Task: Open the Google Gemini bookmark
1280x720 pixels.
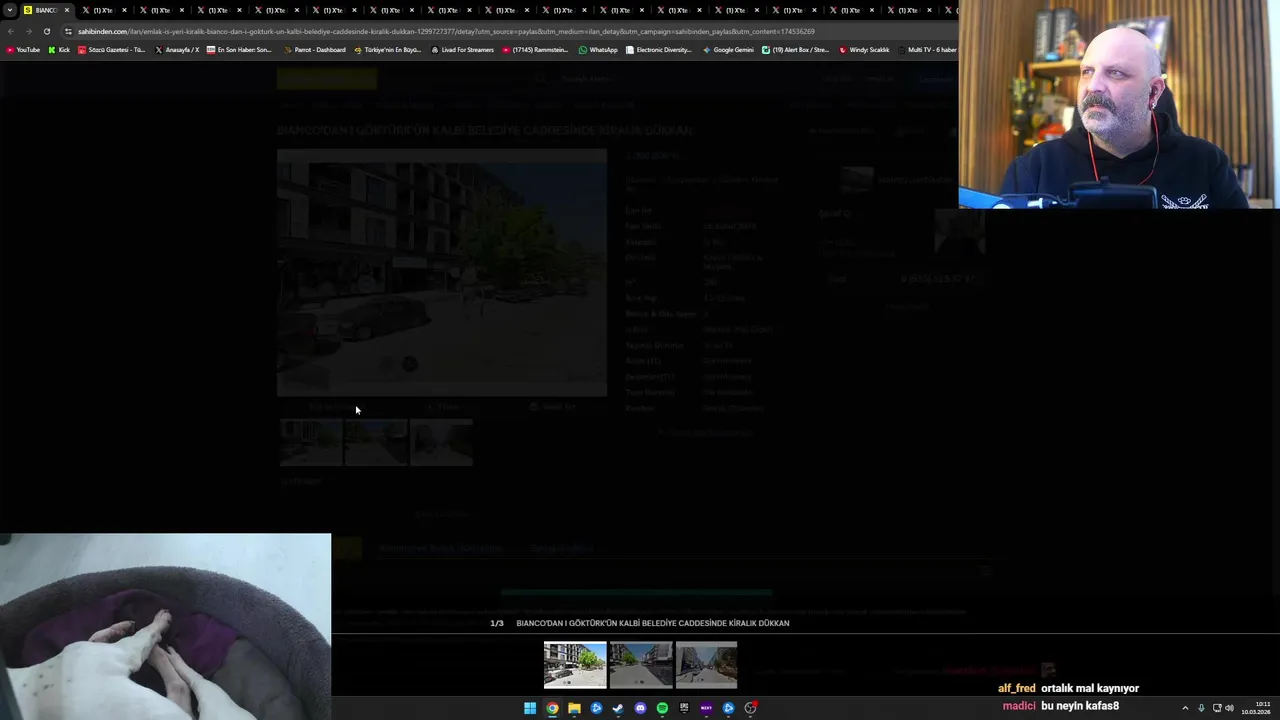Action: point(728,50)
